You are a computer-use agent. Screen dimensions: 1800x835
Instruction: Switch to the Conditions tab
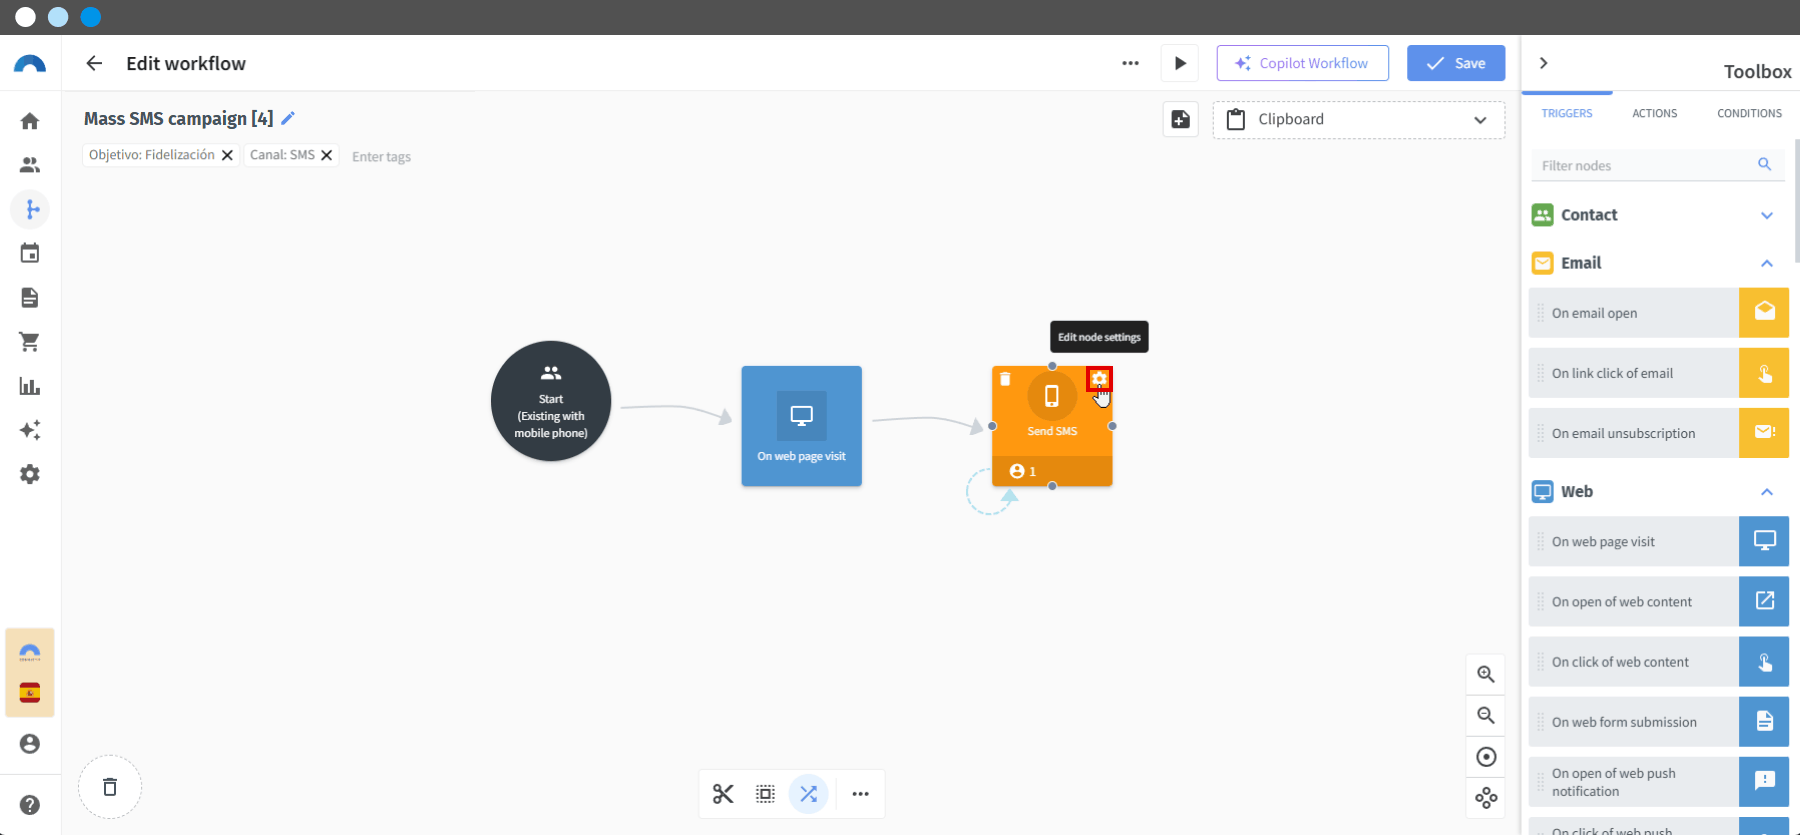tap(1749, 113)
